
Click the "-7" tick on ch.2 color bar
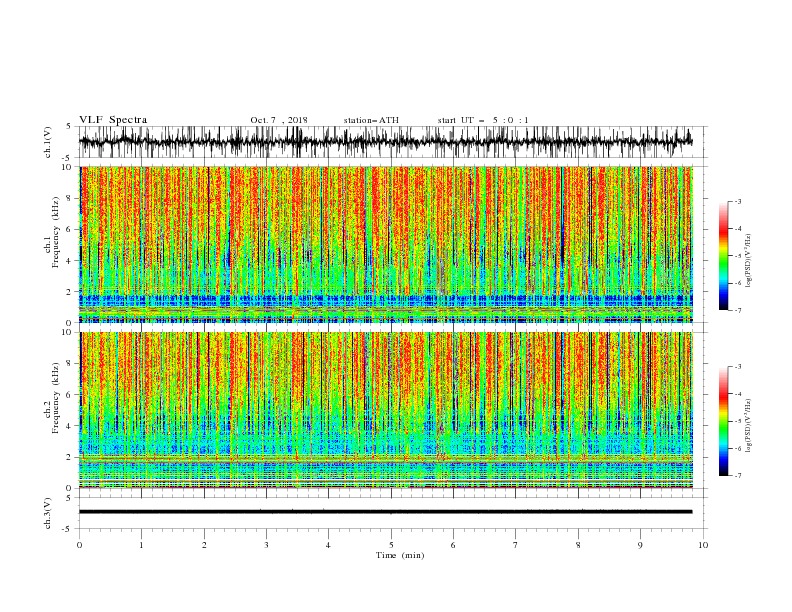click(x=738, y=476)
